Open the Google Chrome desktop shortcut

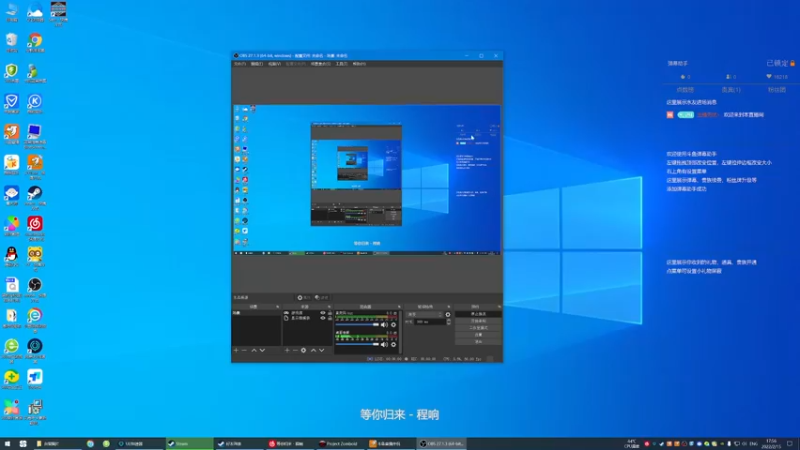click(35, 40)
